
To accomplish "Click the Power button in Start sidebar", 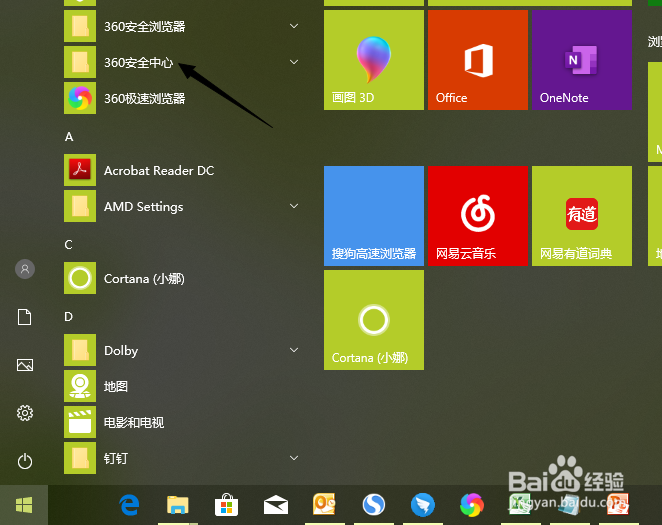I will pos(25,461).
